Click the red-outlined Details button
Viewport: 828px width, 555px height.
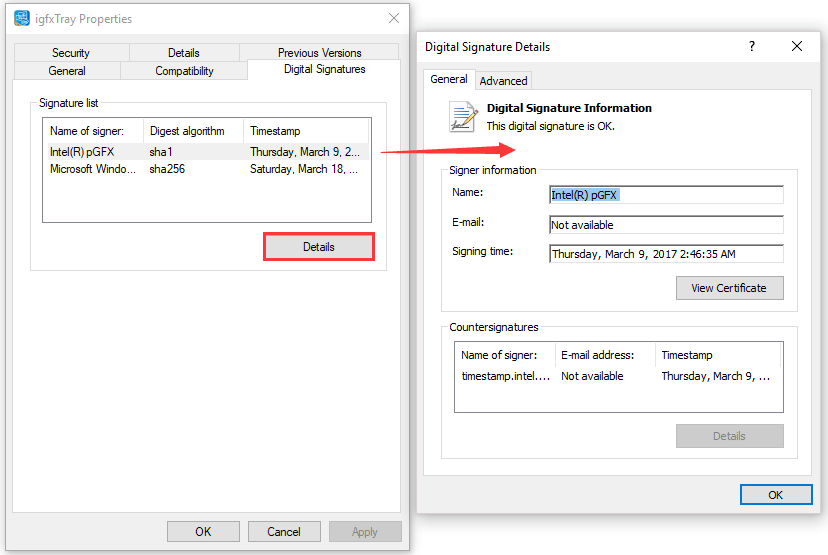pos(318,247)
